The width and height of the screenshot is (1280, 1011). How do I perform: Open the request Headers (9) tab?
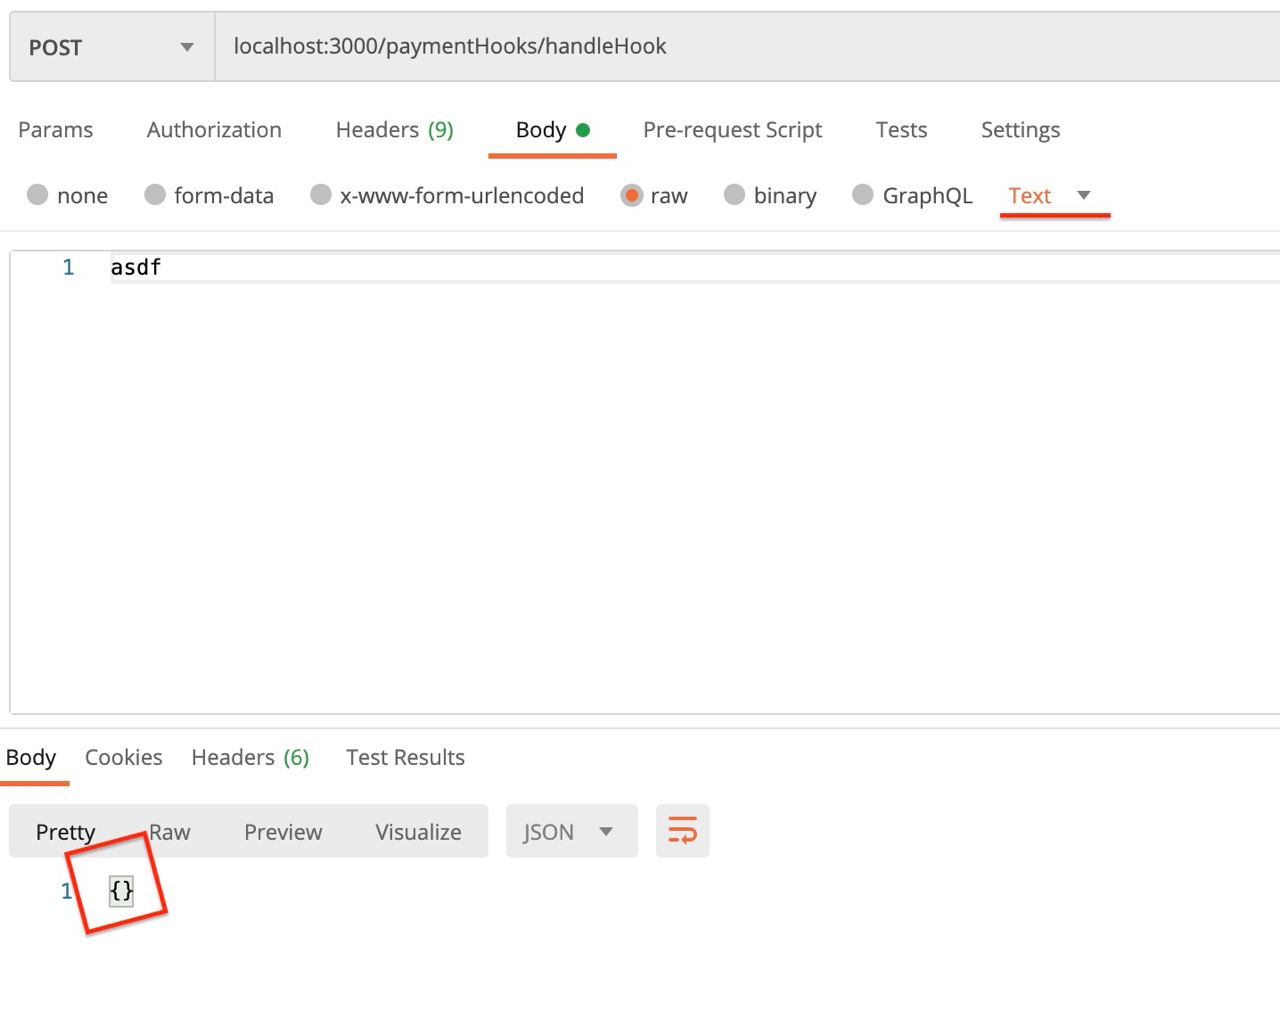tap(394, 130)
